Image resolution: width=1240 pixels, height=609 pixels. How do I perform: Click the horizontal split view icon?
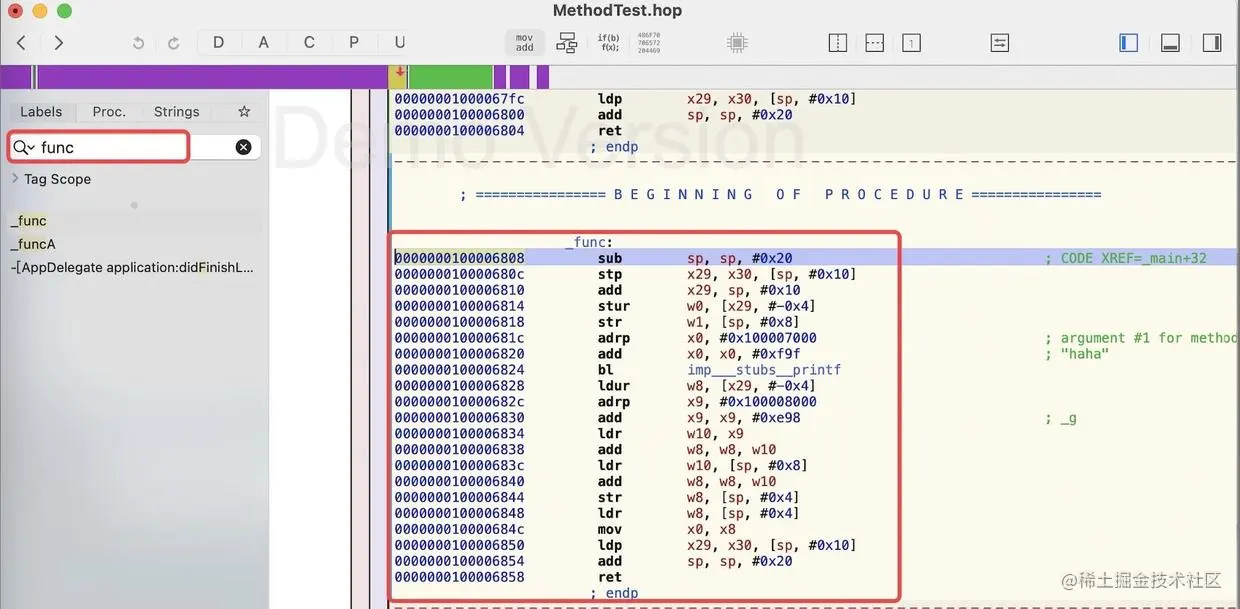[874, 43]
